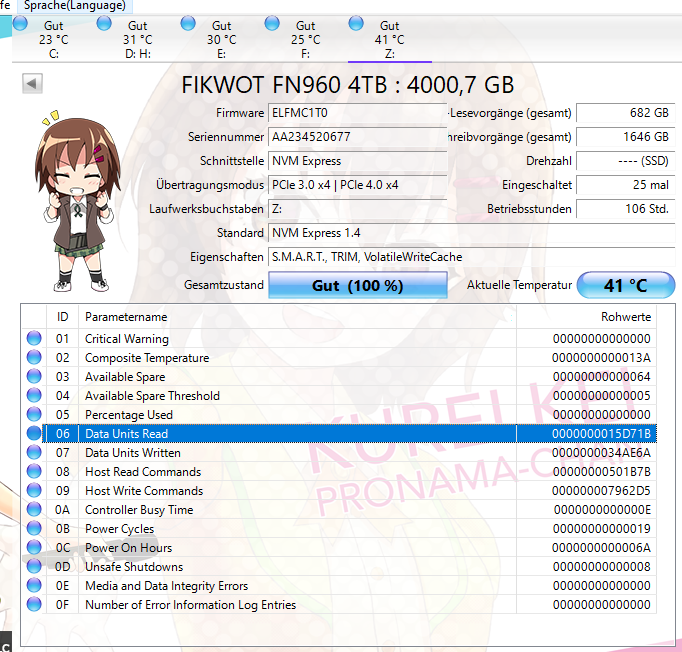Click the status icon for Percentage Used
The width and height of the screenshot is (682, 652).
(34, 415)
